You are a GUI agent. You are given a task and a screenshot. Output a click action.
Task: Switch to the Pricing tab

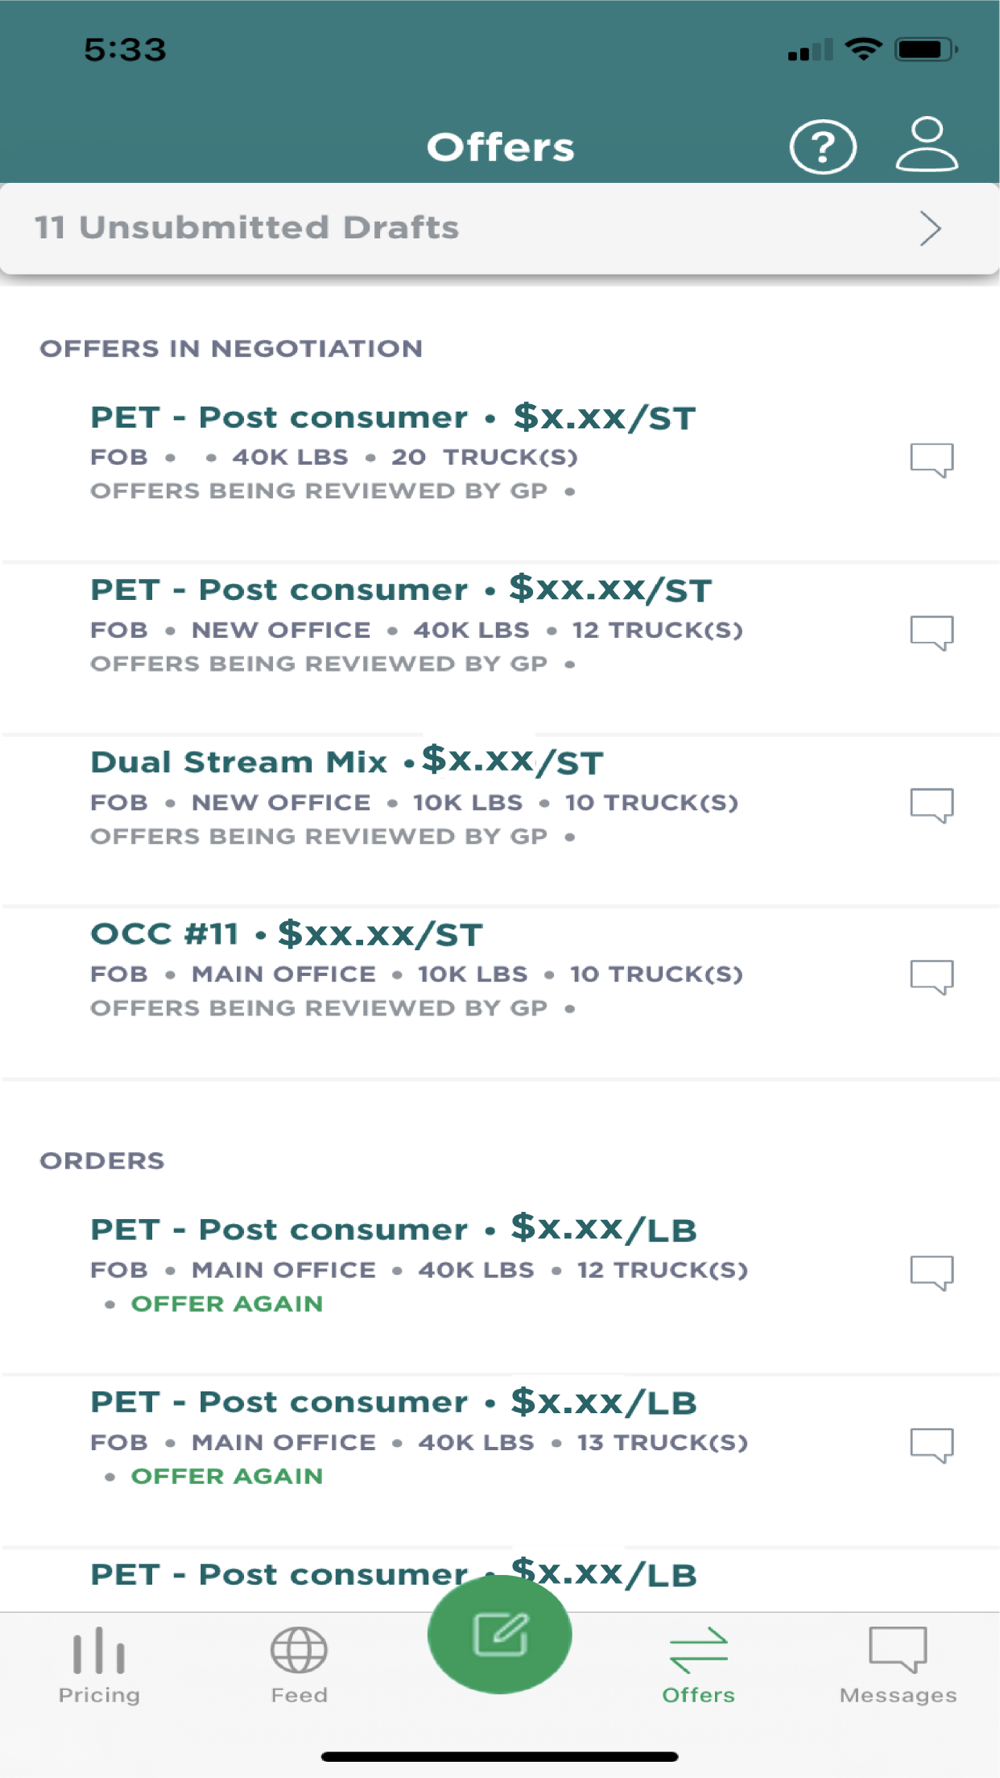tap(99, 1666)
